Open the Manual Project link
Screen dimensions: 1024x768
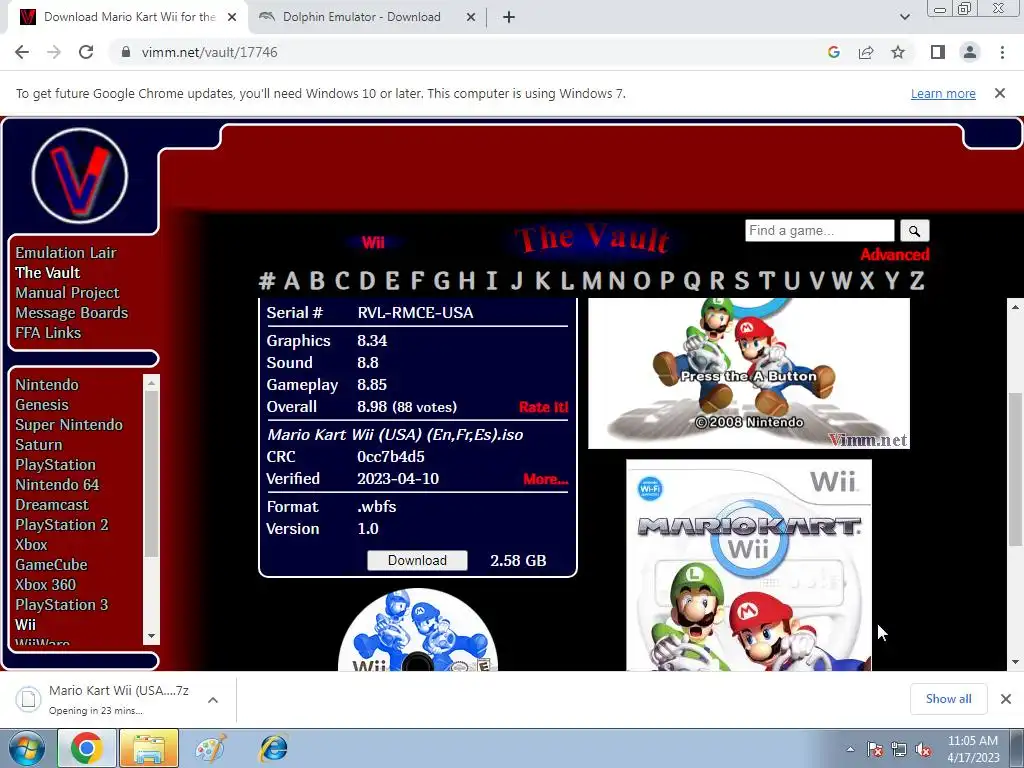click(67, 293)
